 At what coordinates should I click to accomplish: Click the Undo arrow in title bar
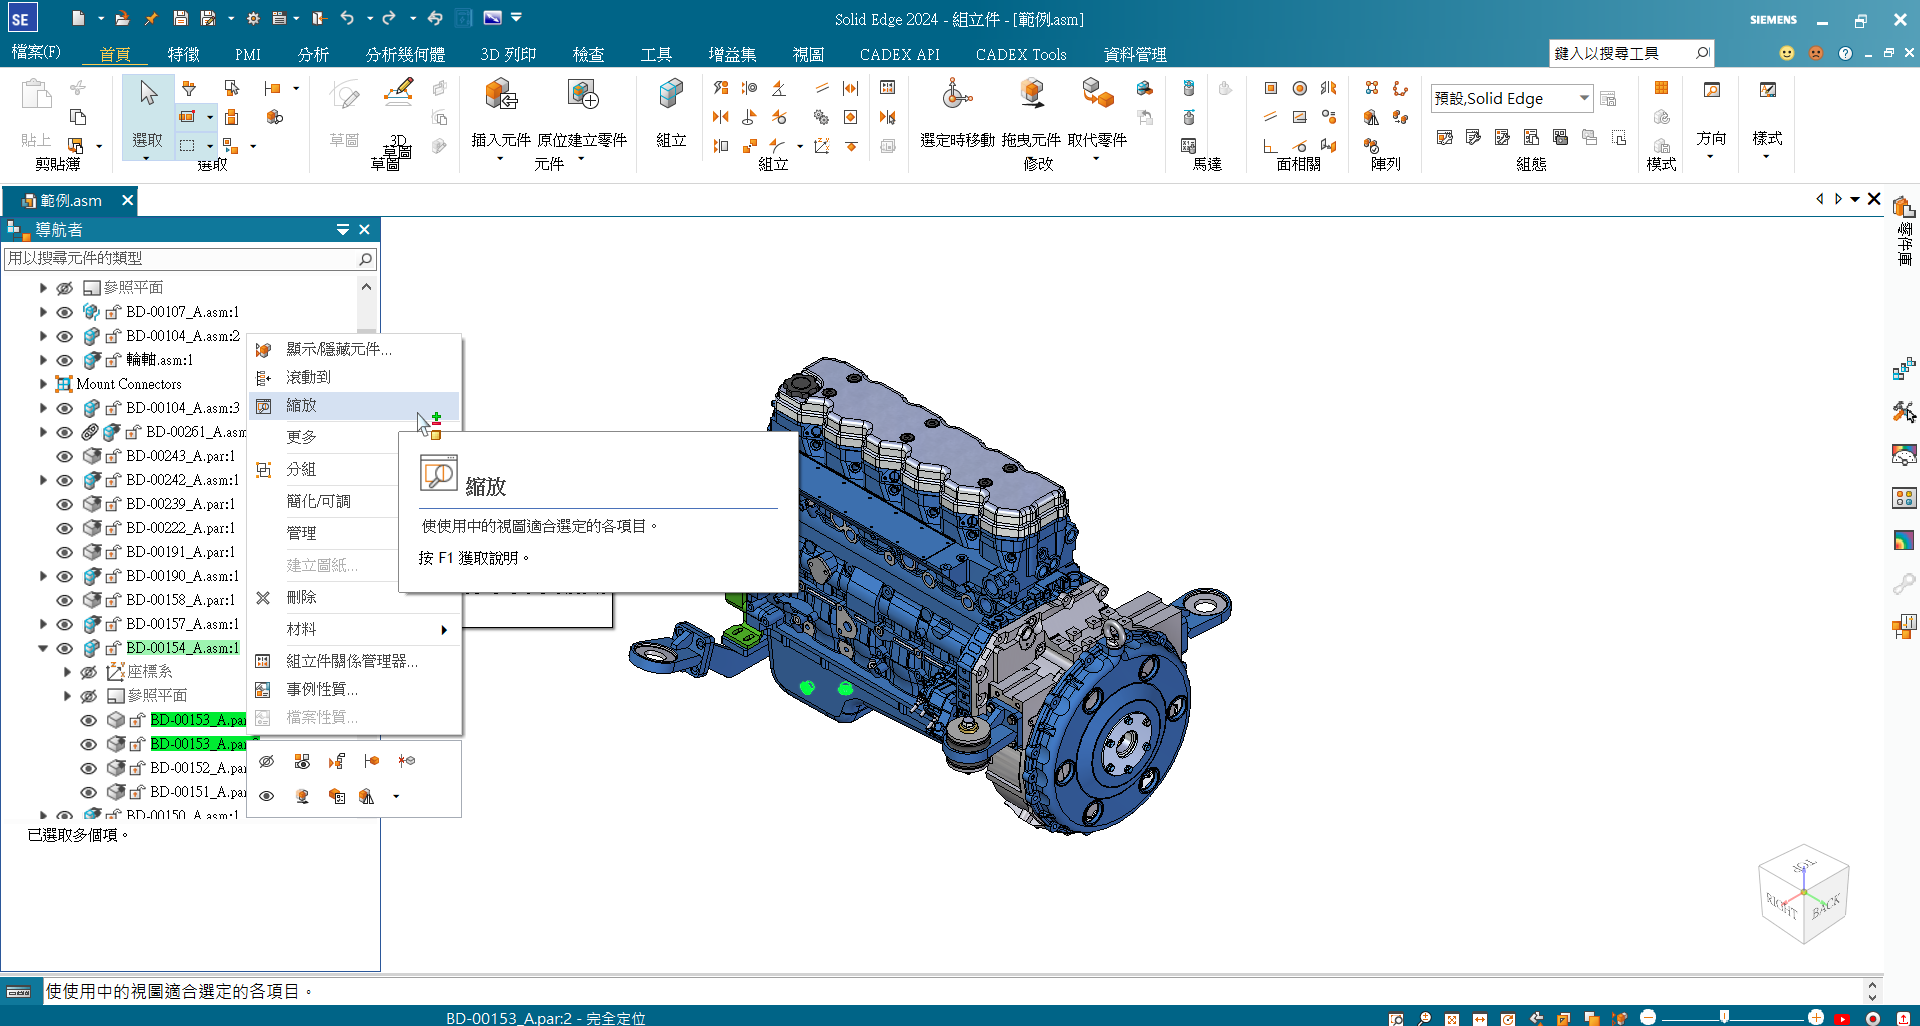tap(347, 18)
